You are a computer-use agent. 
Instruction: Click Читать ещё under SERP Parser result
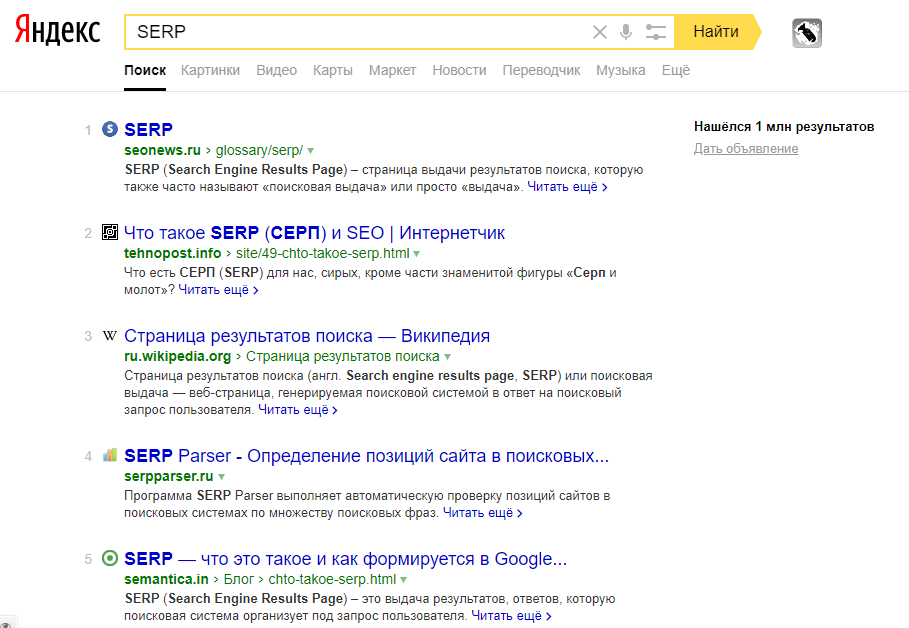coord(482,513)
